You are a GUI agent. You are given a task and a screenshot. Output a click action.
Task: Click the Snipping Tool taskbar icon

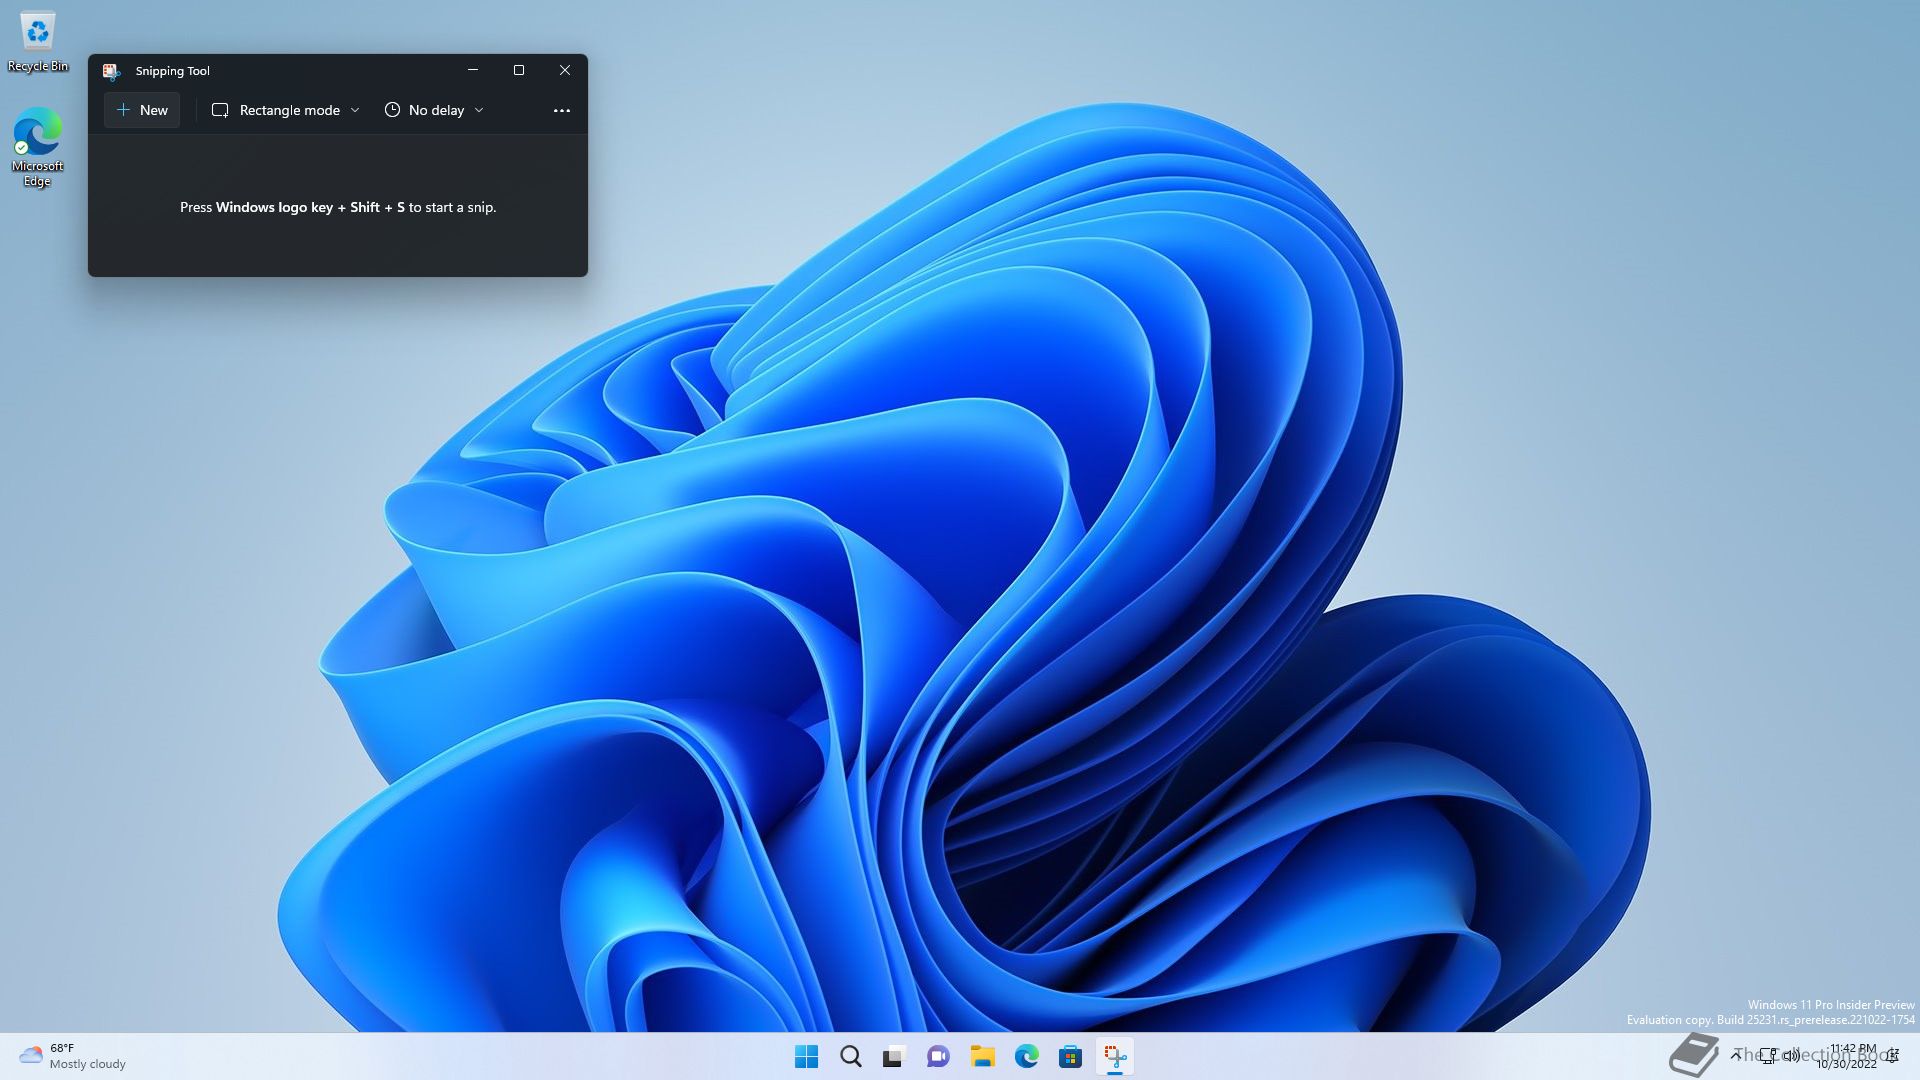[1114, 1057]
